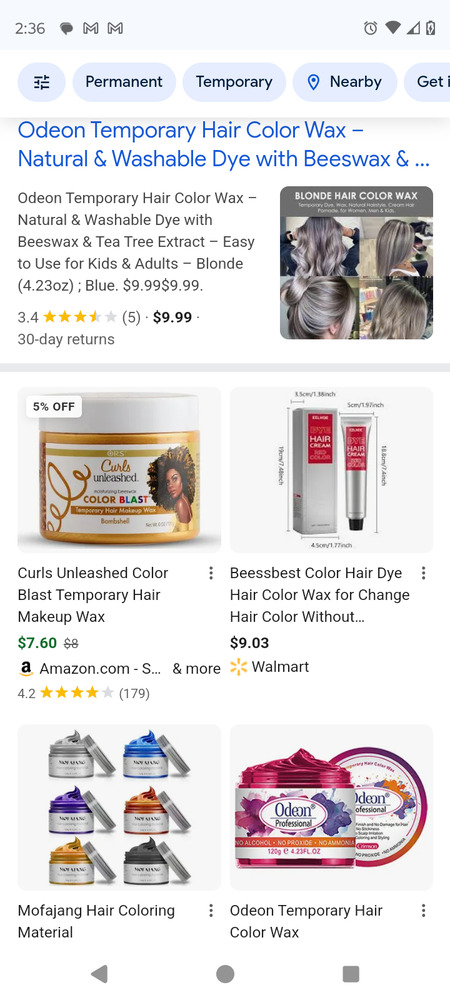This screenshot has width=450, height=1000.
Task: Select the Nearby filter chip
Action: [x=345, y=82]
